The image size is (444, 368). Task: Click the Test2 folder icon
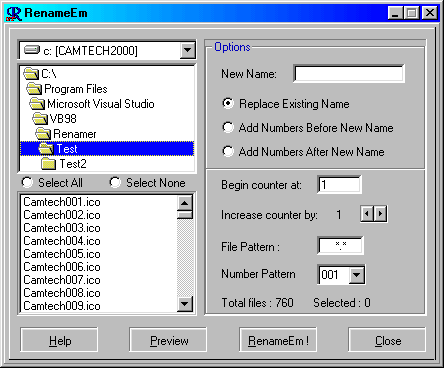(49, 164)
